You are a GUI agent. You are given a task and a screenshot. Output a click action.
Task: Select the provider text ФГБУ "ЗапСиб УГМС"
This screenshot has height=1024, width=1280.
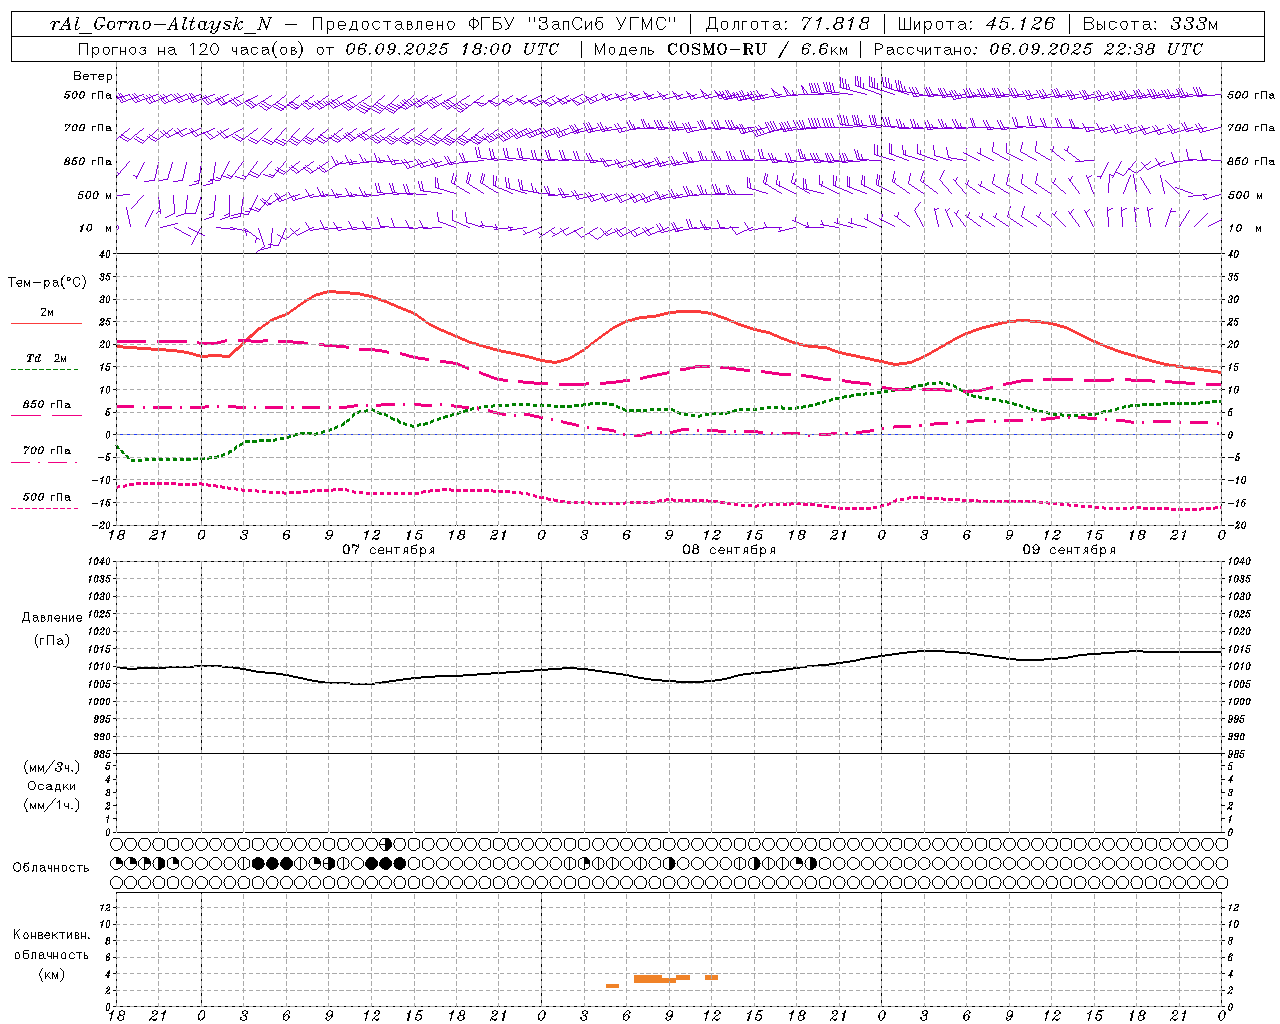tap(572, 24)
